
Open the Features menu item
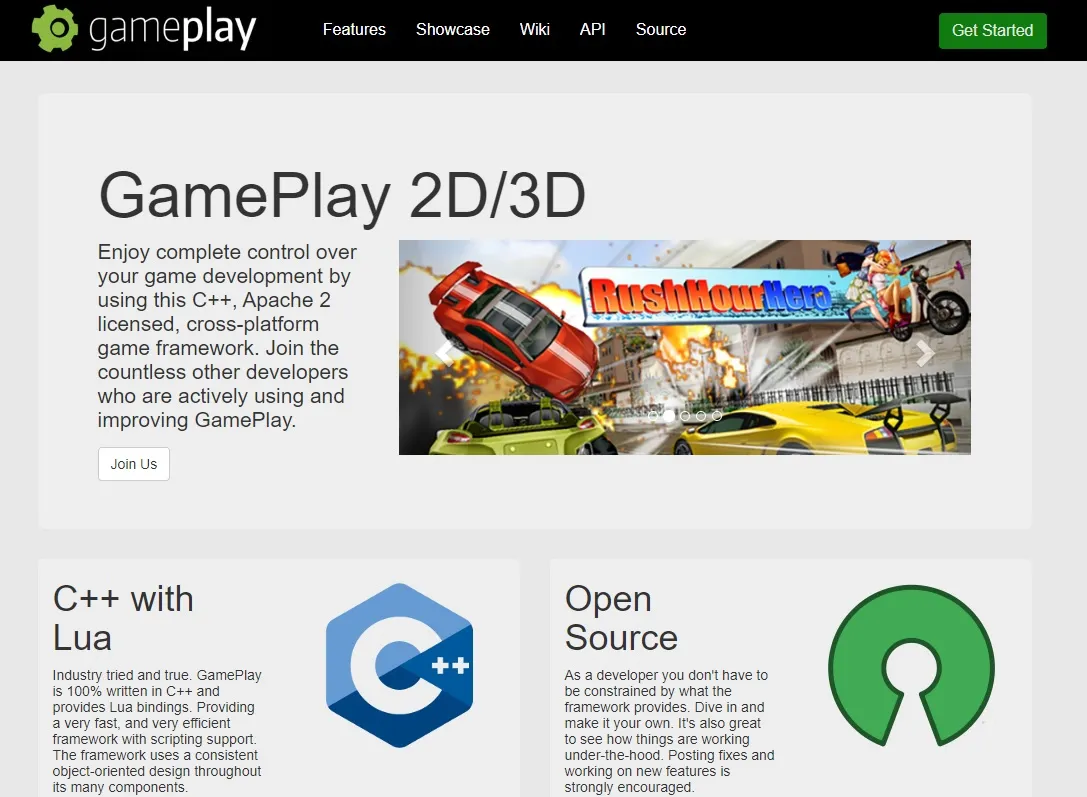click(354, 30)
